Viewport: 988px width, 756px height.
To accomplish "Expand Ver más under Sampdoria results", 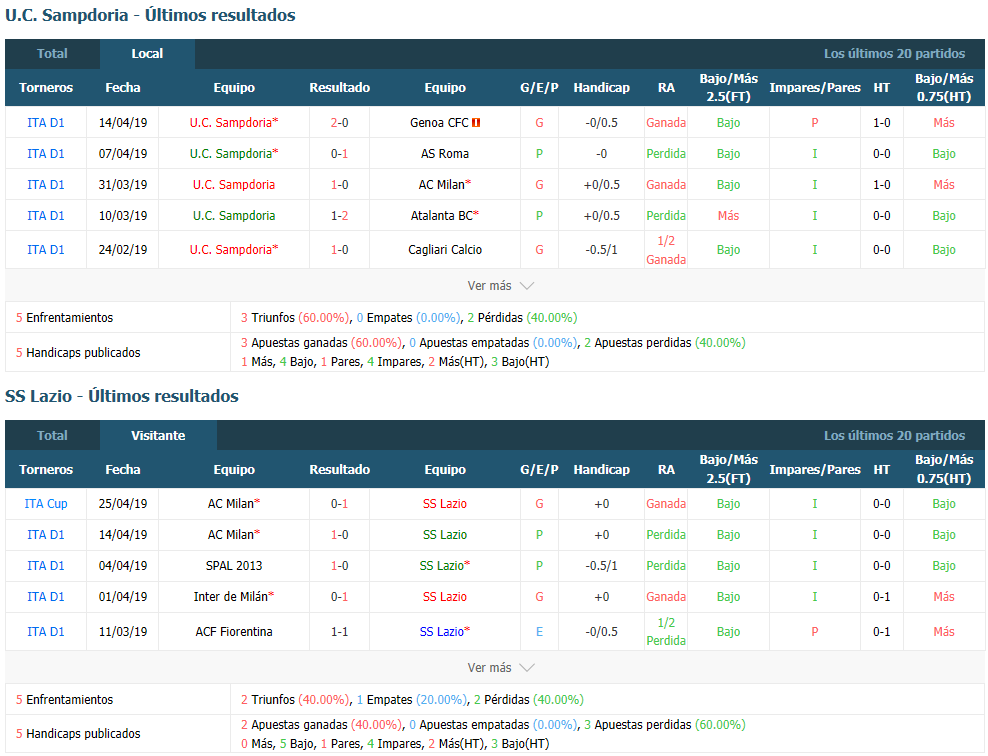I will (x=500, y=286).
